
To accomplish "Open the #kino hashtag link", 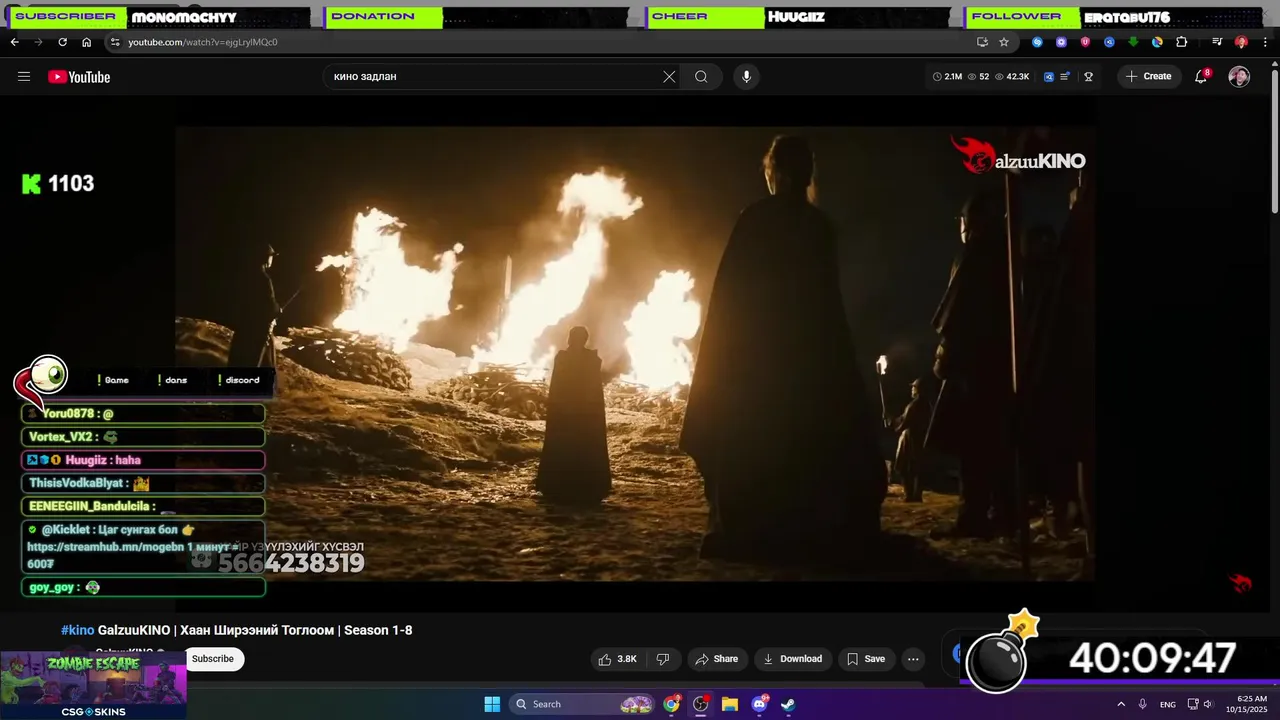I will tap(77, 630).
